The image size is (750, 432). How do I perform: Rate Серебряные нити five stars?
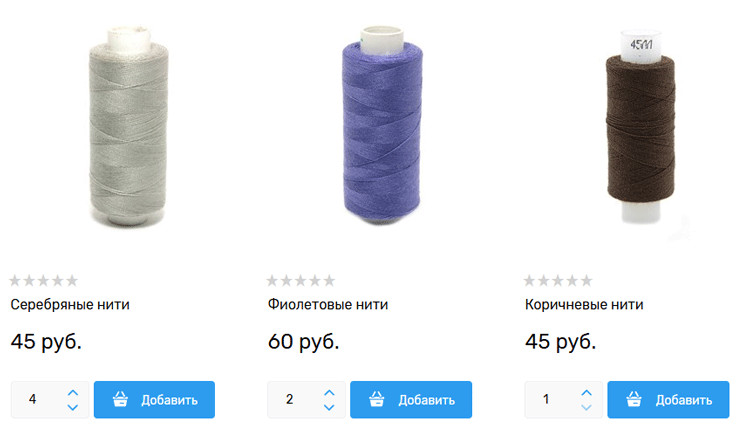[x=72, y=280]
